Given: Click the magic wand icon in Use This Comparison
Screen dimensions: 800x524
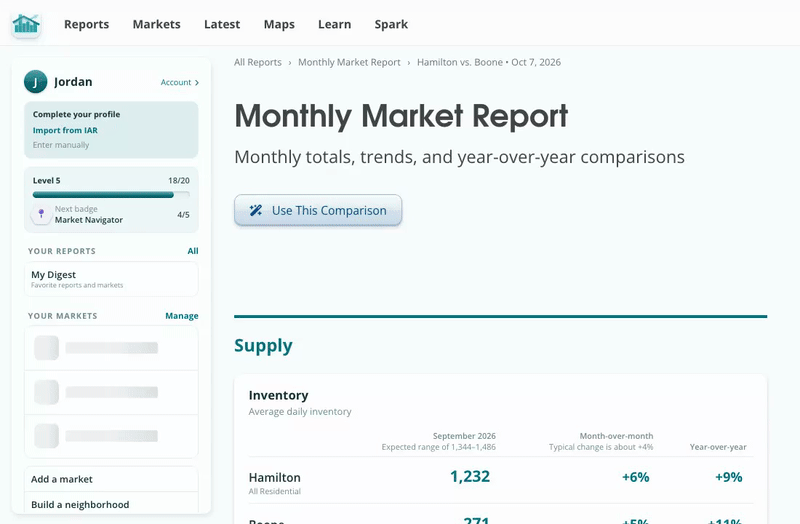Looking at the screenshot, I should (x=256, y=210).
